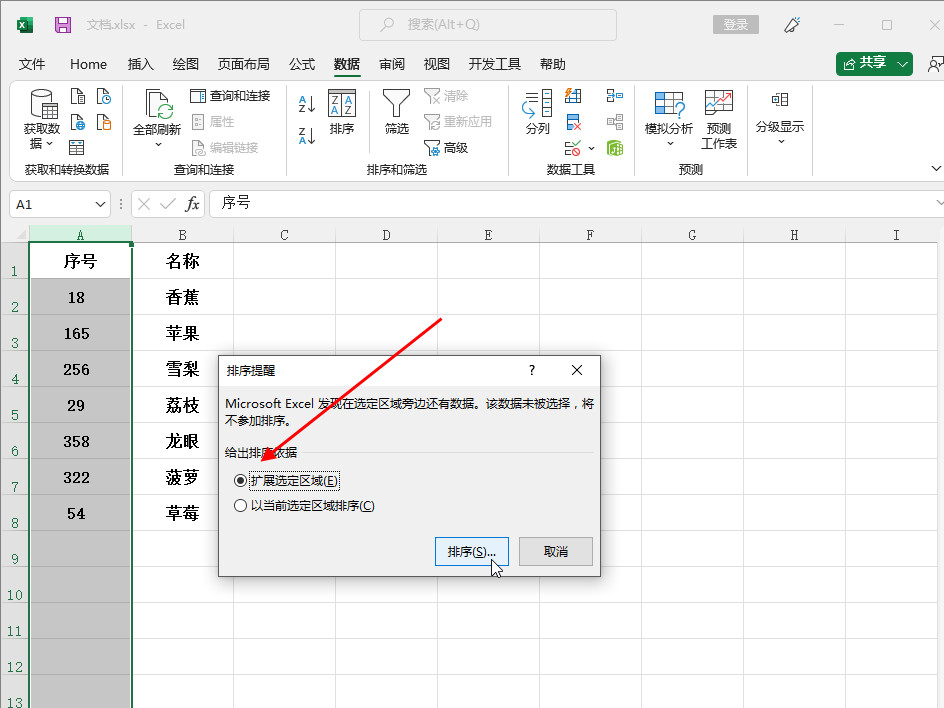Click the Flash Fill icon in 数据工具
Image resolution: width=944 pixels, height=708 pixels.
click(x=573, y=96)
